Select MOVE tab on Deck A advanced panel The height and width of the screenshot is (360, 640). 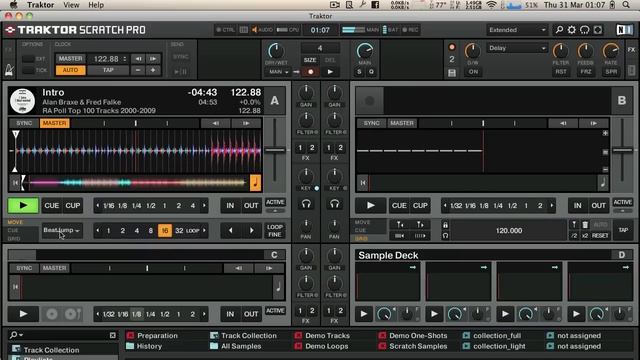point(15,222)
